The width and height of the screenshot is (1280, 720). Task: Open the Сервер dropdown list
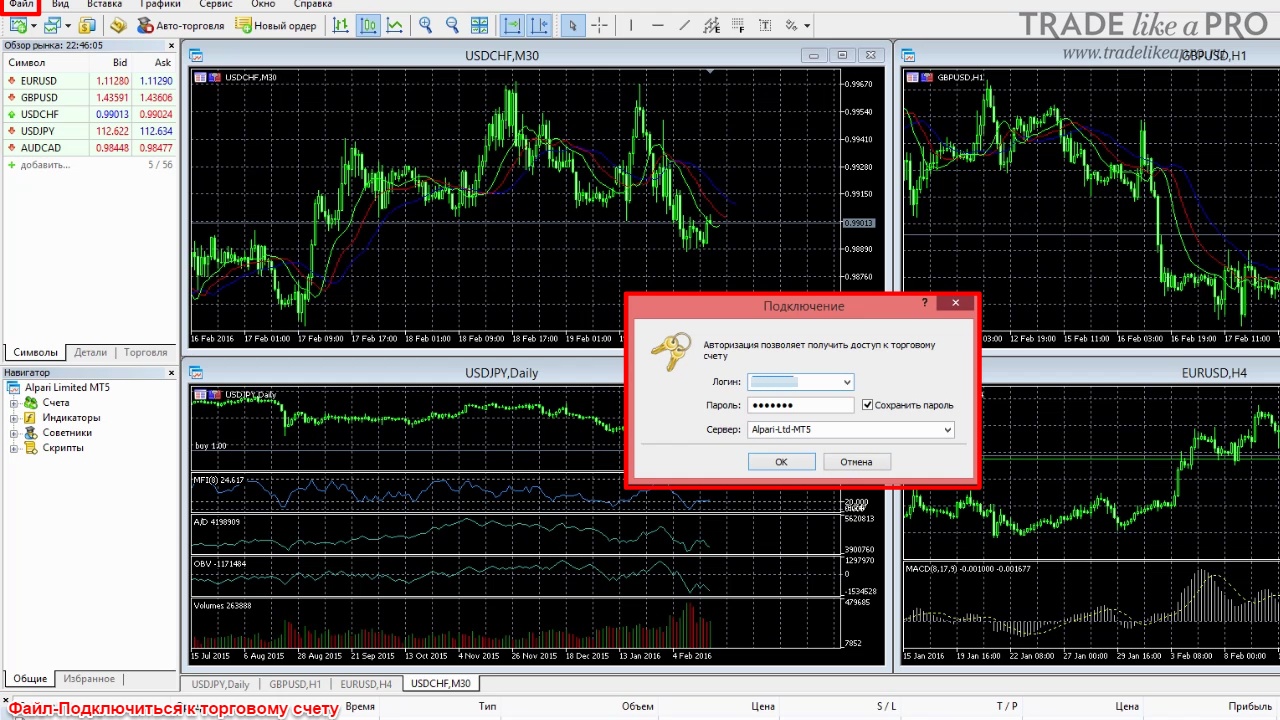click(x=947, y=430)
